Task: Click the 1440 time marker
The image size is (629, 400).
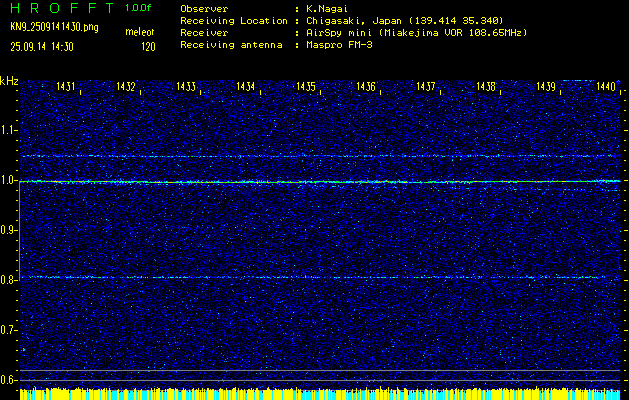Action: click(606, 86)
